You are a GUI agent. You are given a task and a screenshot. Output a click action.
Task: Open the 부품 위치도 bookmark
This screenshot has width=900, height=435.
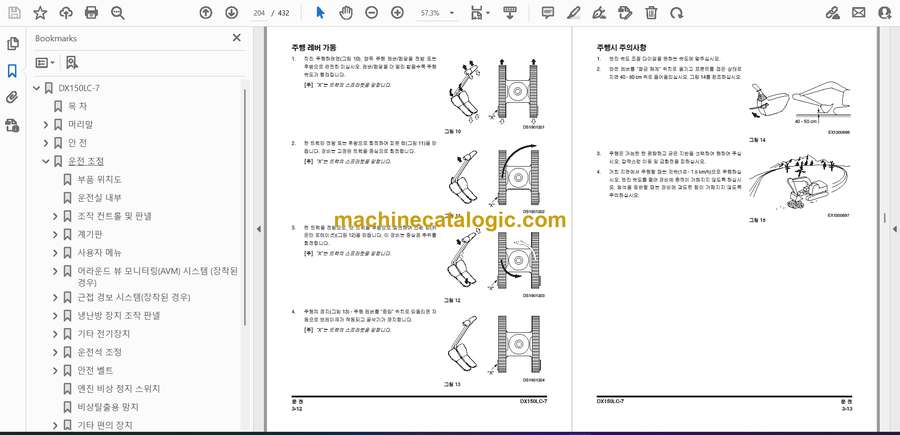click(x=99, y=180)
